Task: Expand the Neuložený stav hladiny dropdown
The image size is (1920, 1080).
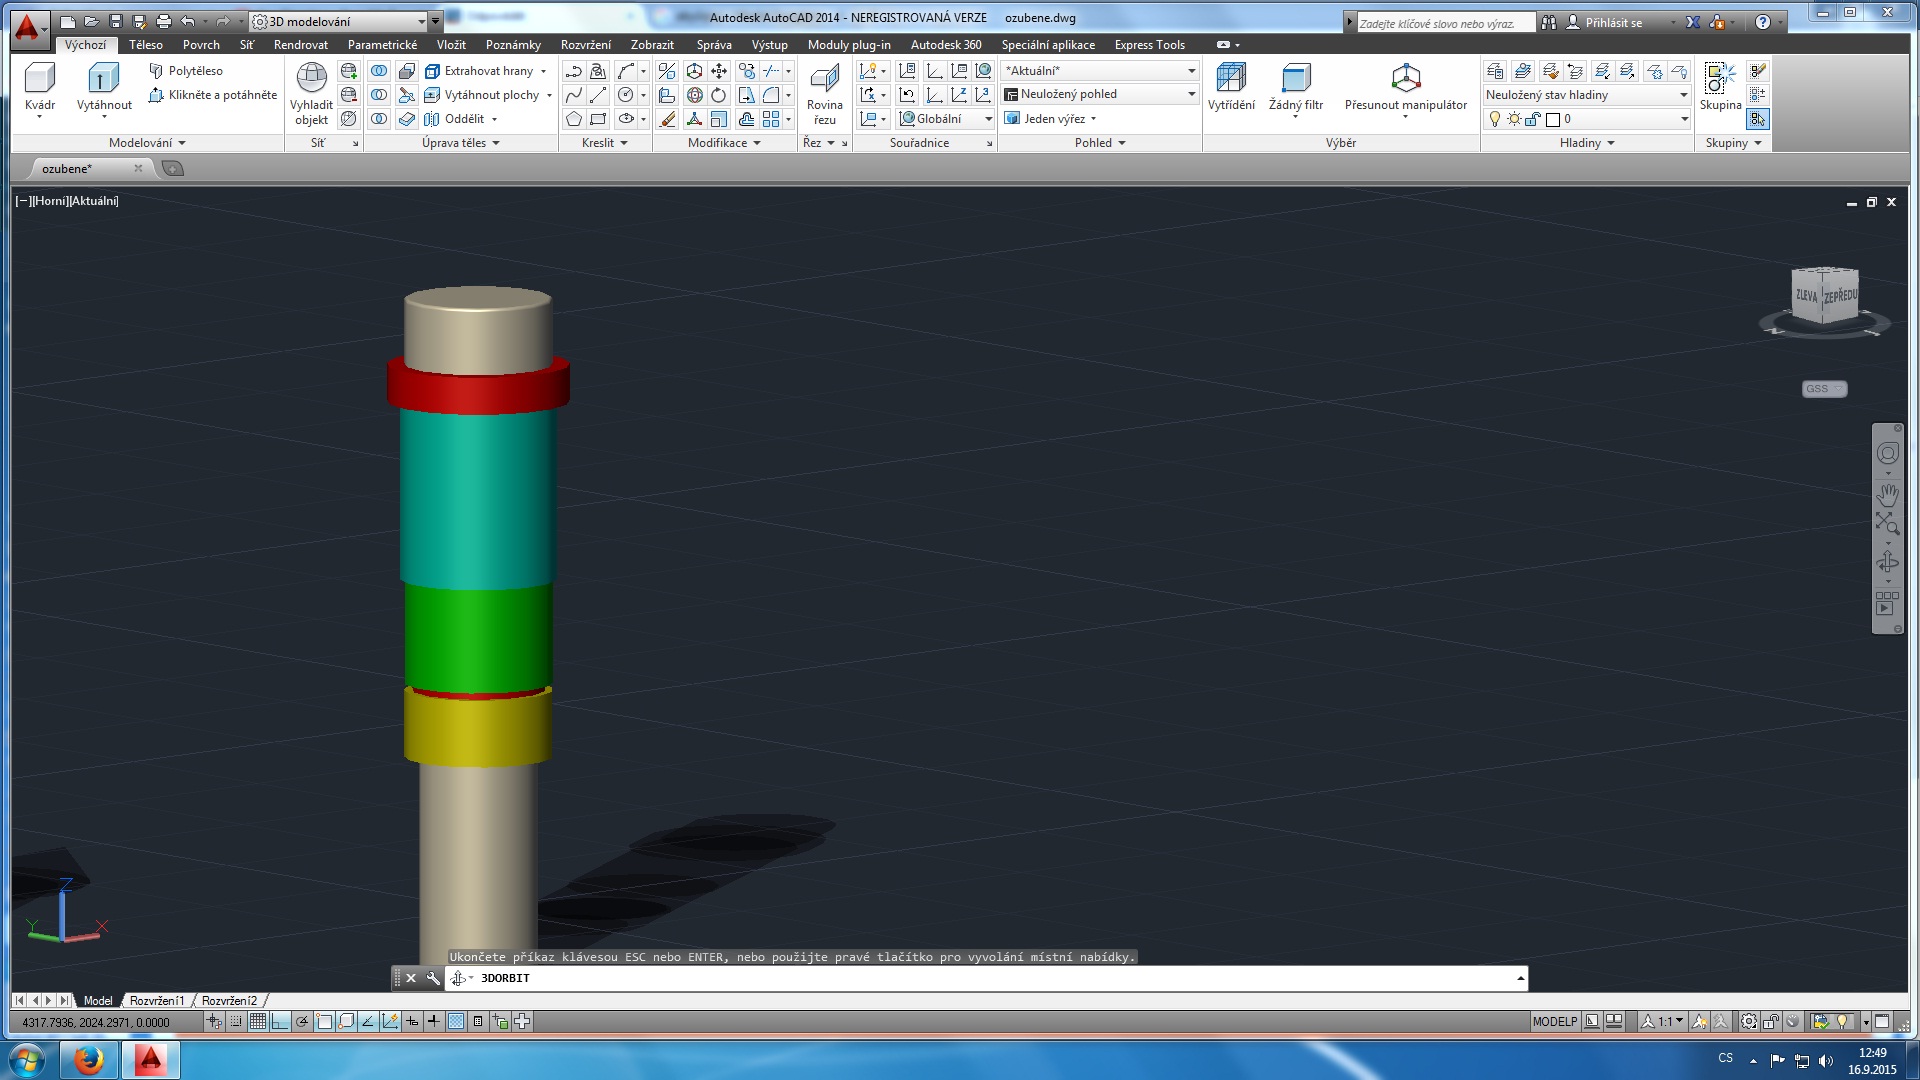Action: 1683,95
